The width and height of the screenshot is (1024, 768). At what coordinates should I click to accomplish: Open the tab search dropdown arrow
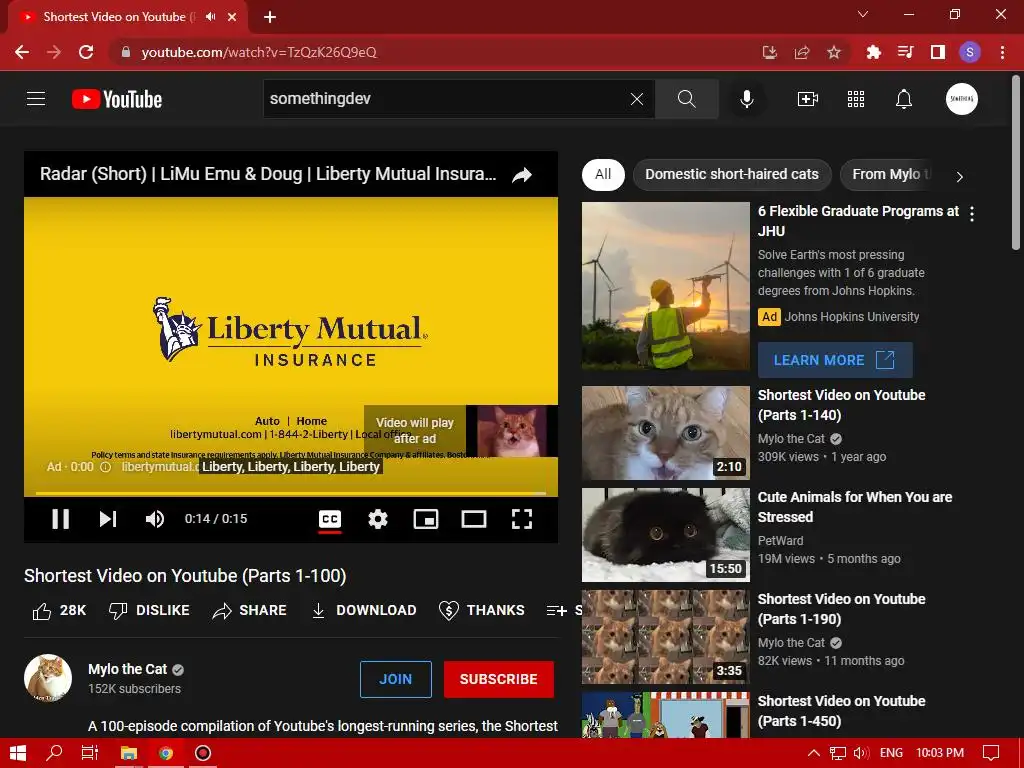[863, 14]
